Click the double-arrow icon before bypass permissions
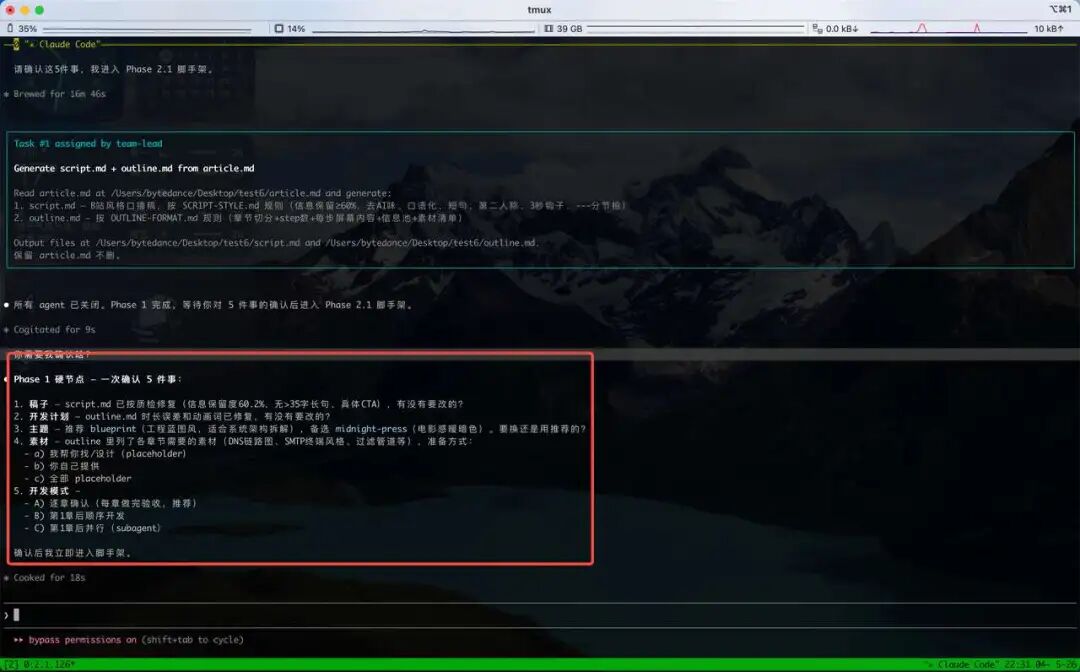1080x672 pixels. [19, 640]
